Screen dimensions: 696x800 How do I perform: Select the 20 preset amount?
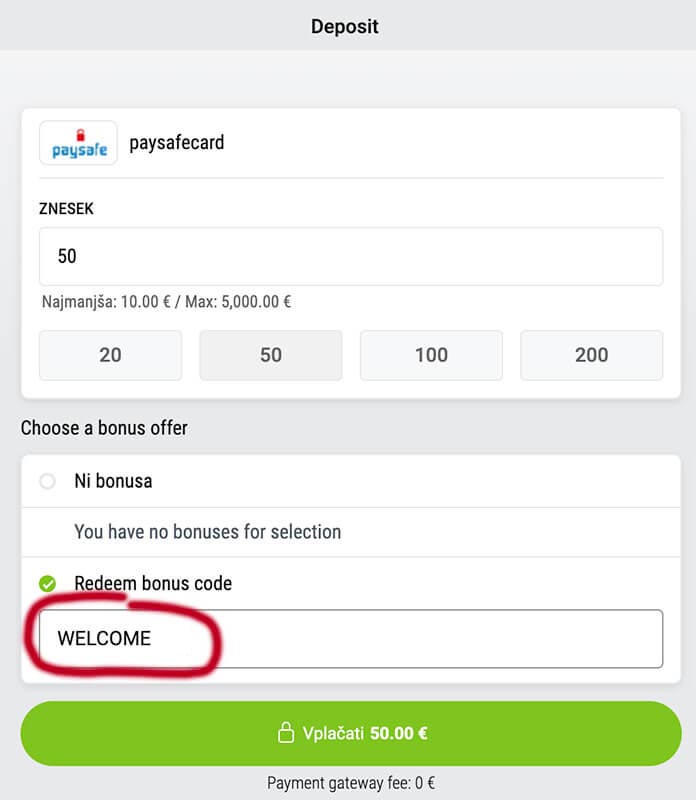tap(110, 355)
